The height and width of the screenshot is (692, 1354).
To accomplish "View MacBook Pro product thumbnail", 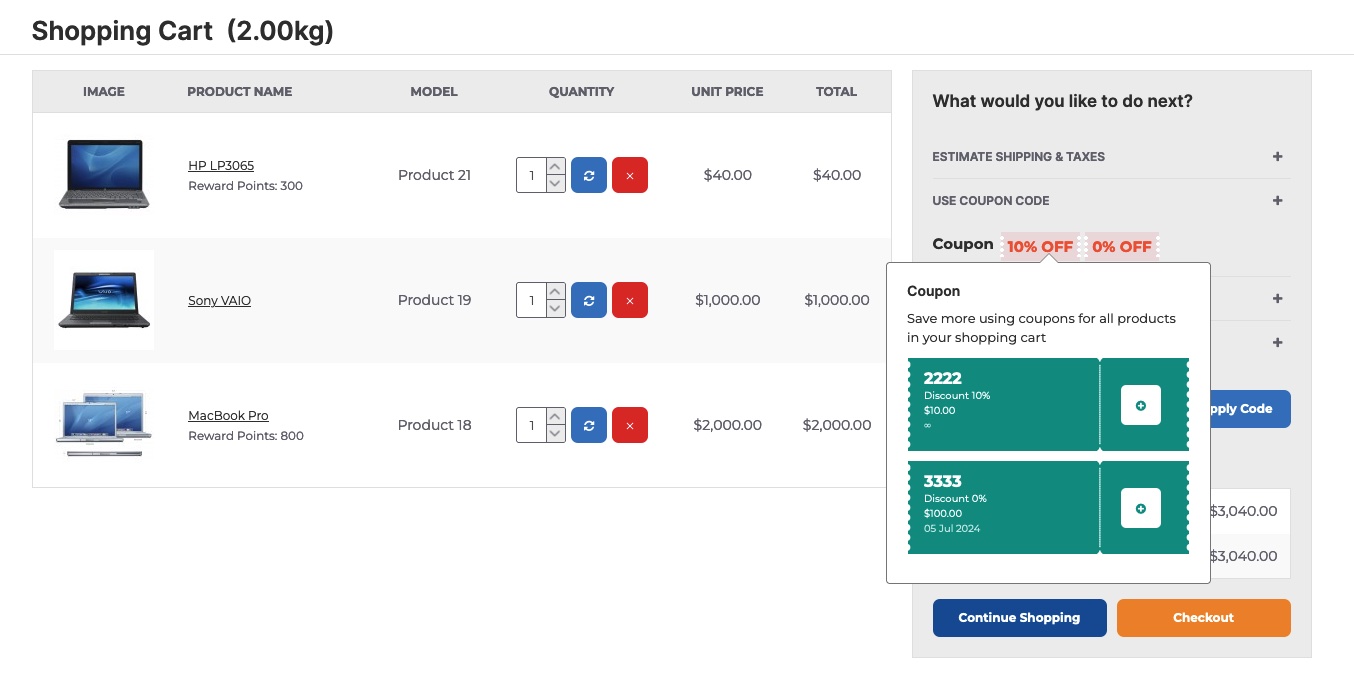I will [104, 425].
